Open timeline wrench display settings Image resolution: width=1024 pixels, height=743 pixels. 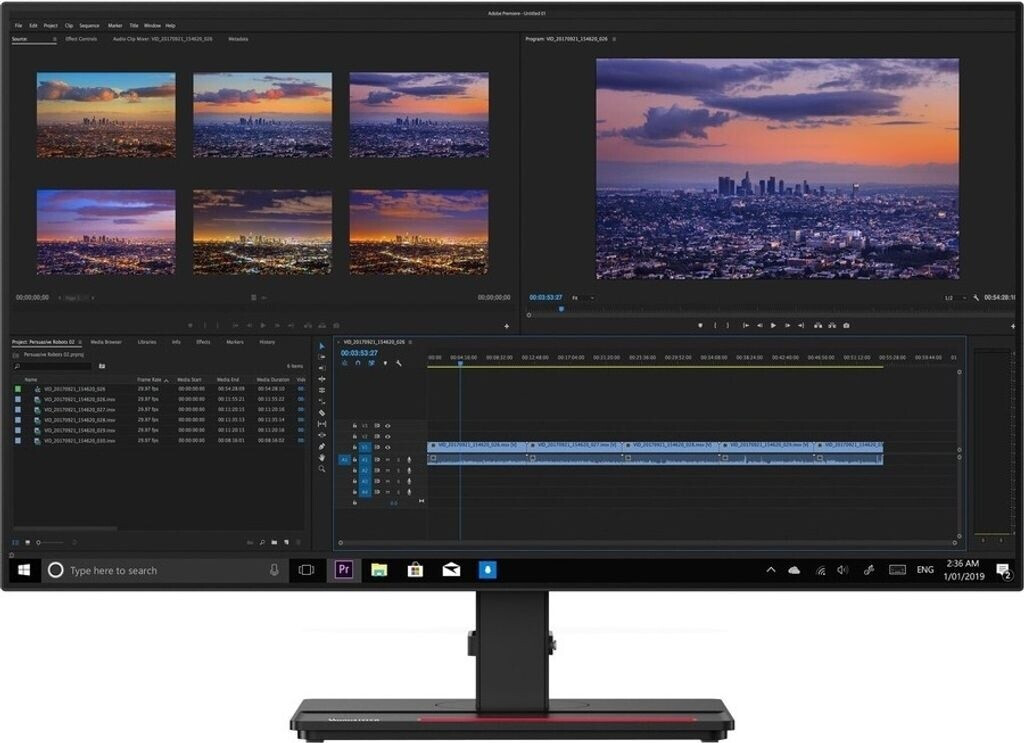tap(398, 363)
